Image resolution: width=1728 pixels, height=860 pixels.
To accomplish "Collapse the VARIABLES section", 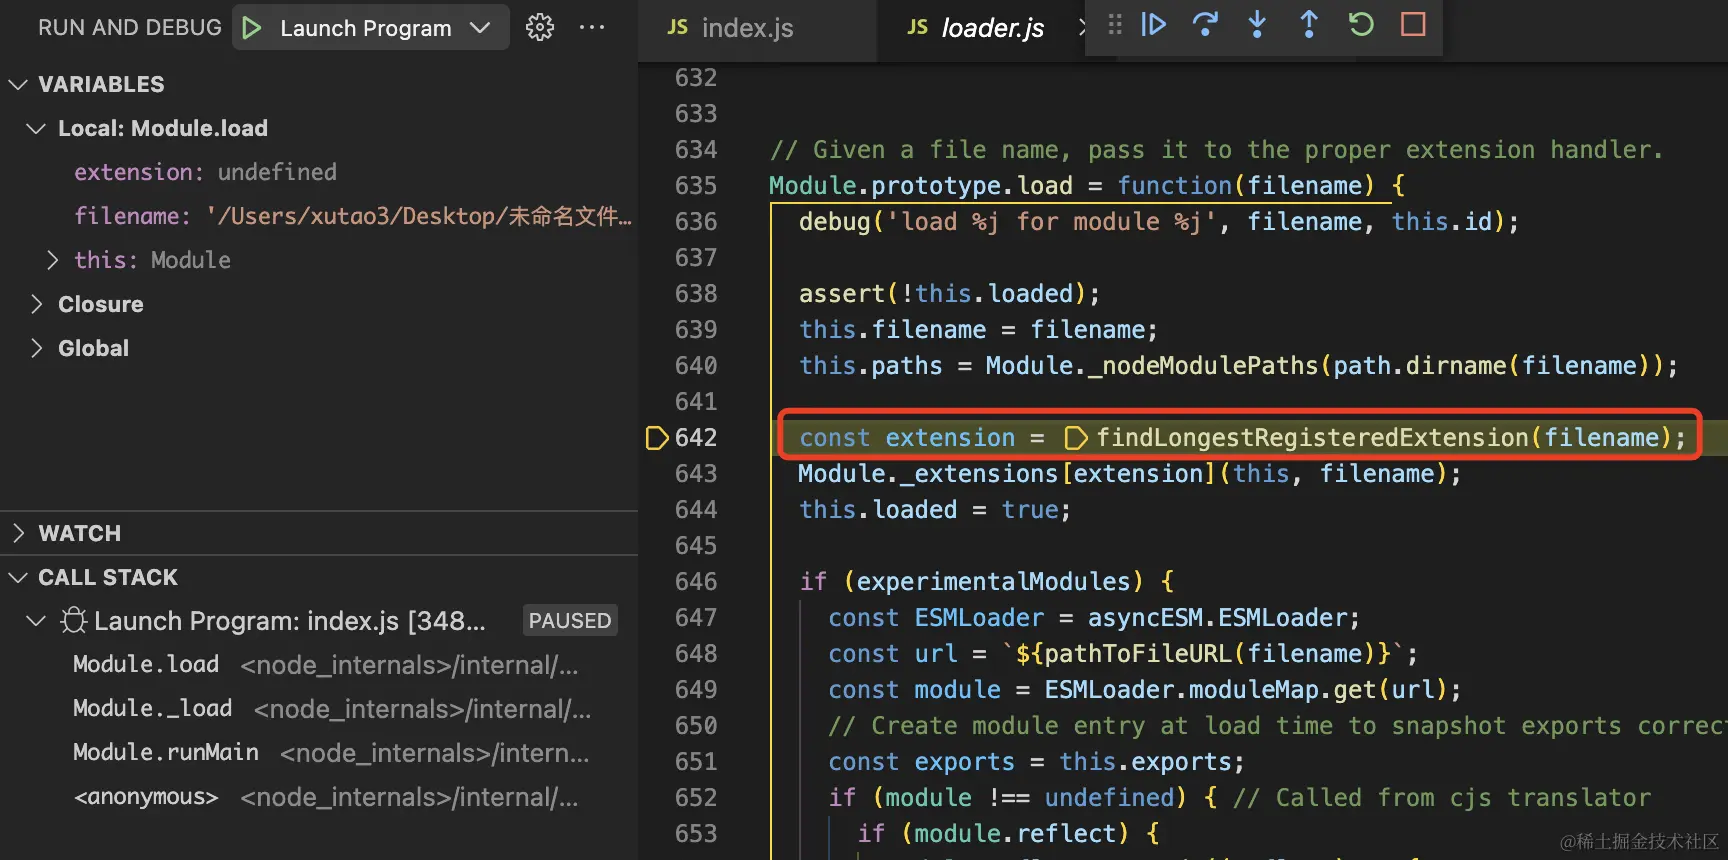I will coord(18,85).
